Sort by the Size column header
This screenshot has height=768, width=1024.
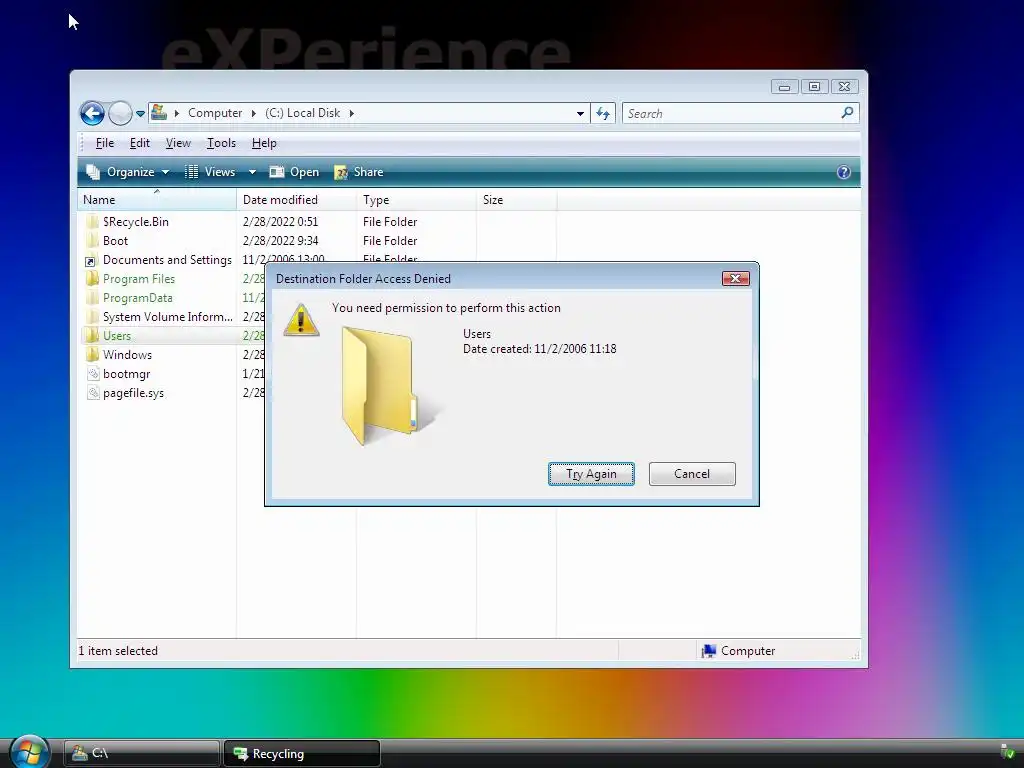517,200
